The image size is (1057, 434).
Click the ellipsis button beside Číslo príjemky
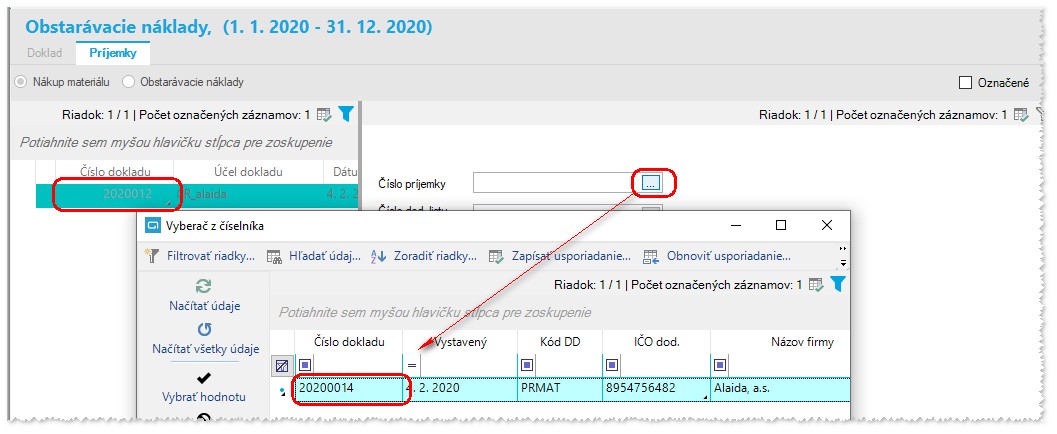(x=653, y=183)
